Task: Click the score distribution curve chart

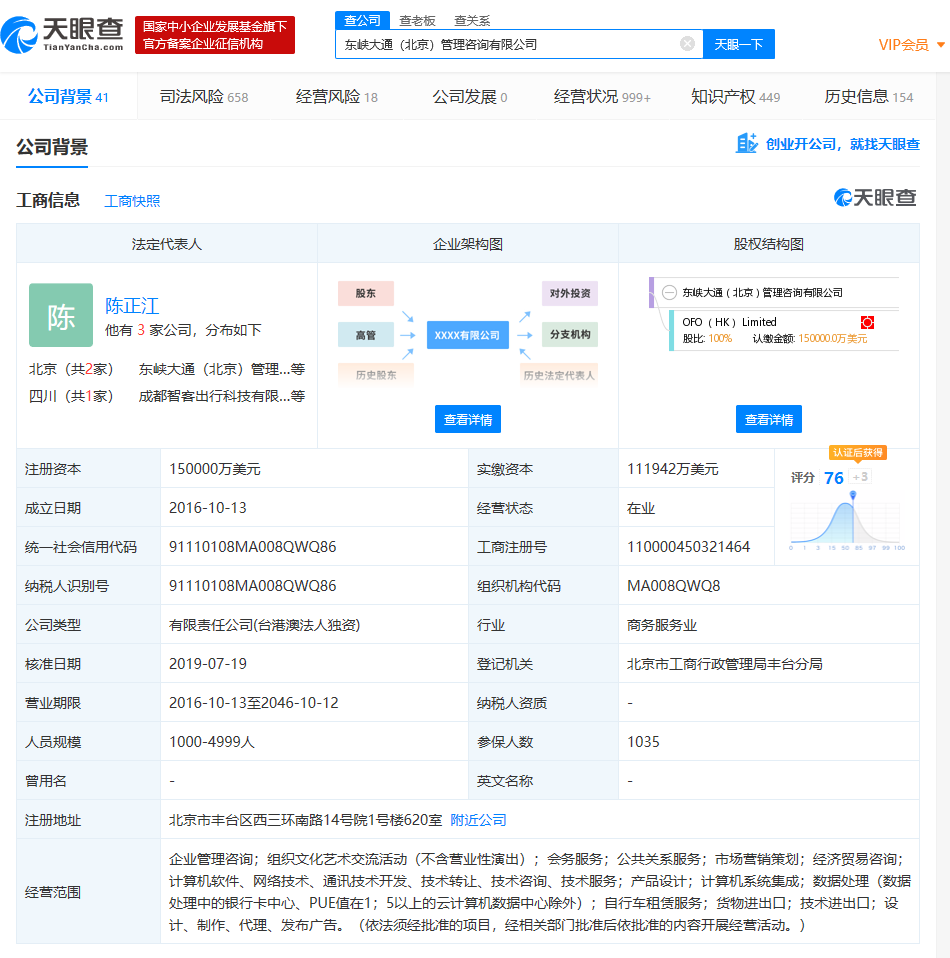Action: click(x=846, y=521)
